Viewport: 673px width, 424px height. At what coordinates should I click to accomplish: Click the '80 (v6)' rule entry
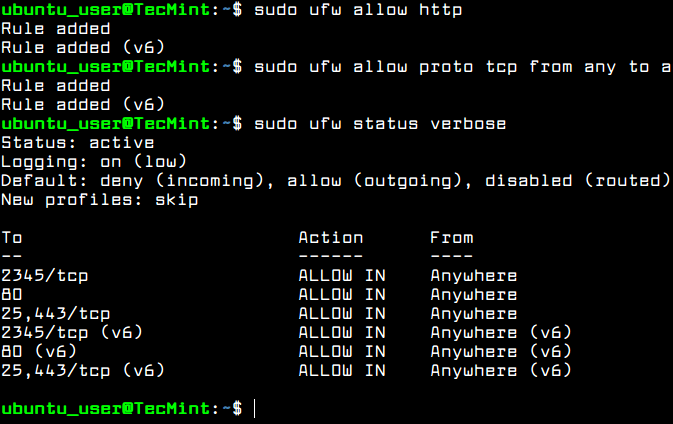pyautogui.click(x=39, y=351)
